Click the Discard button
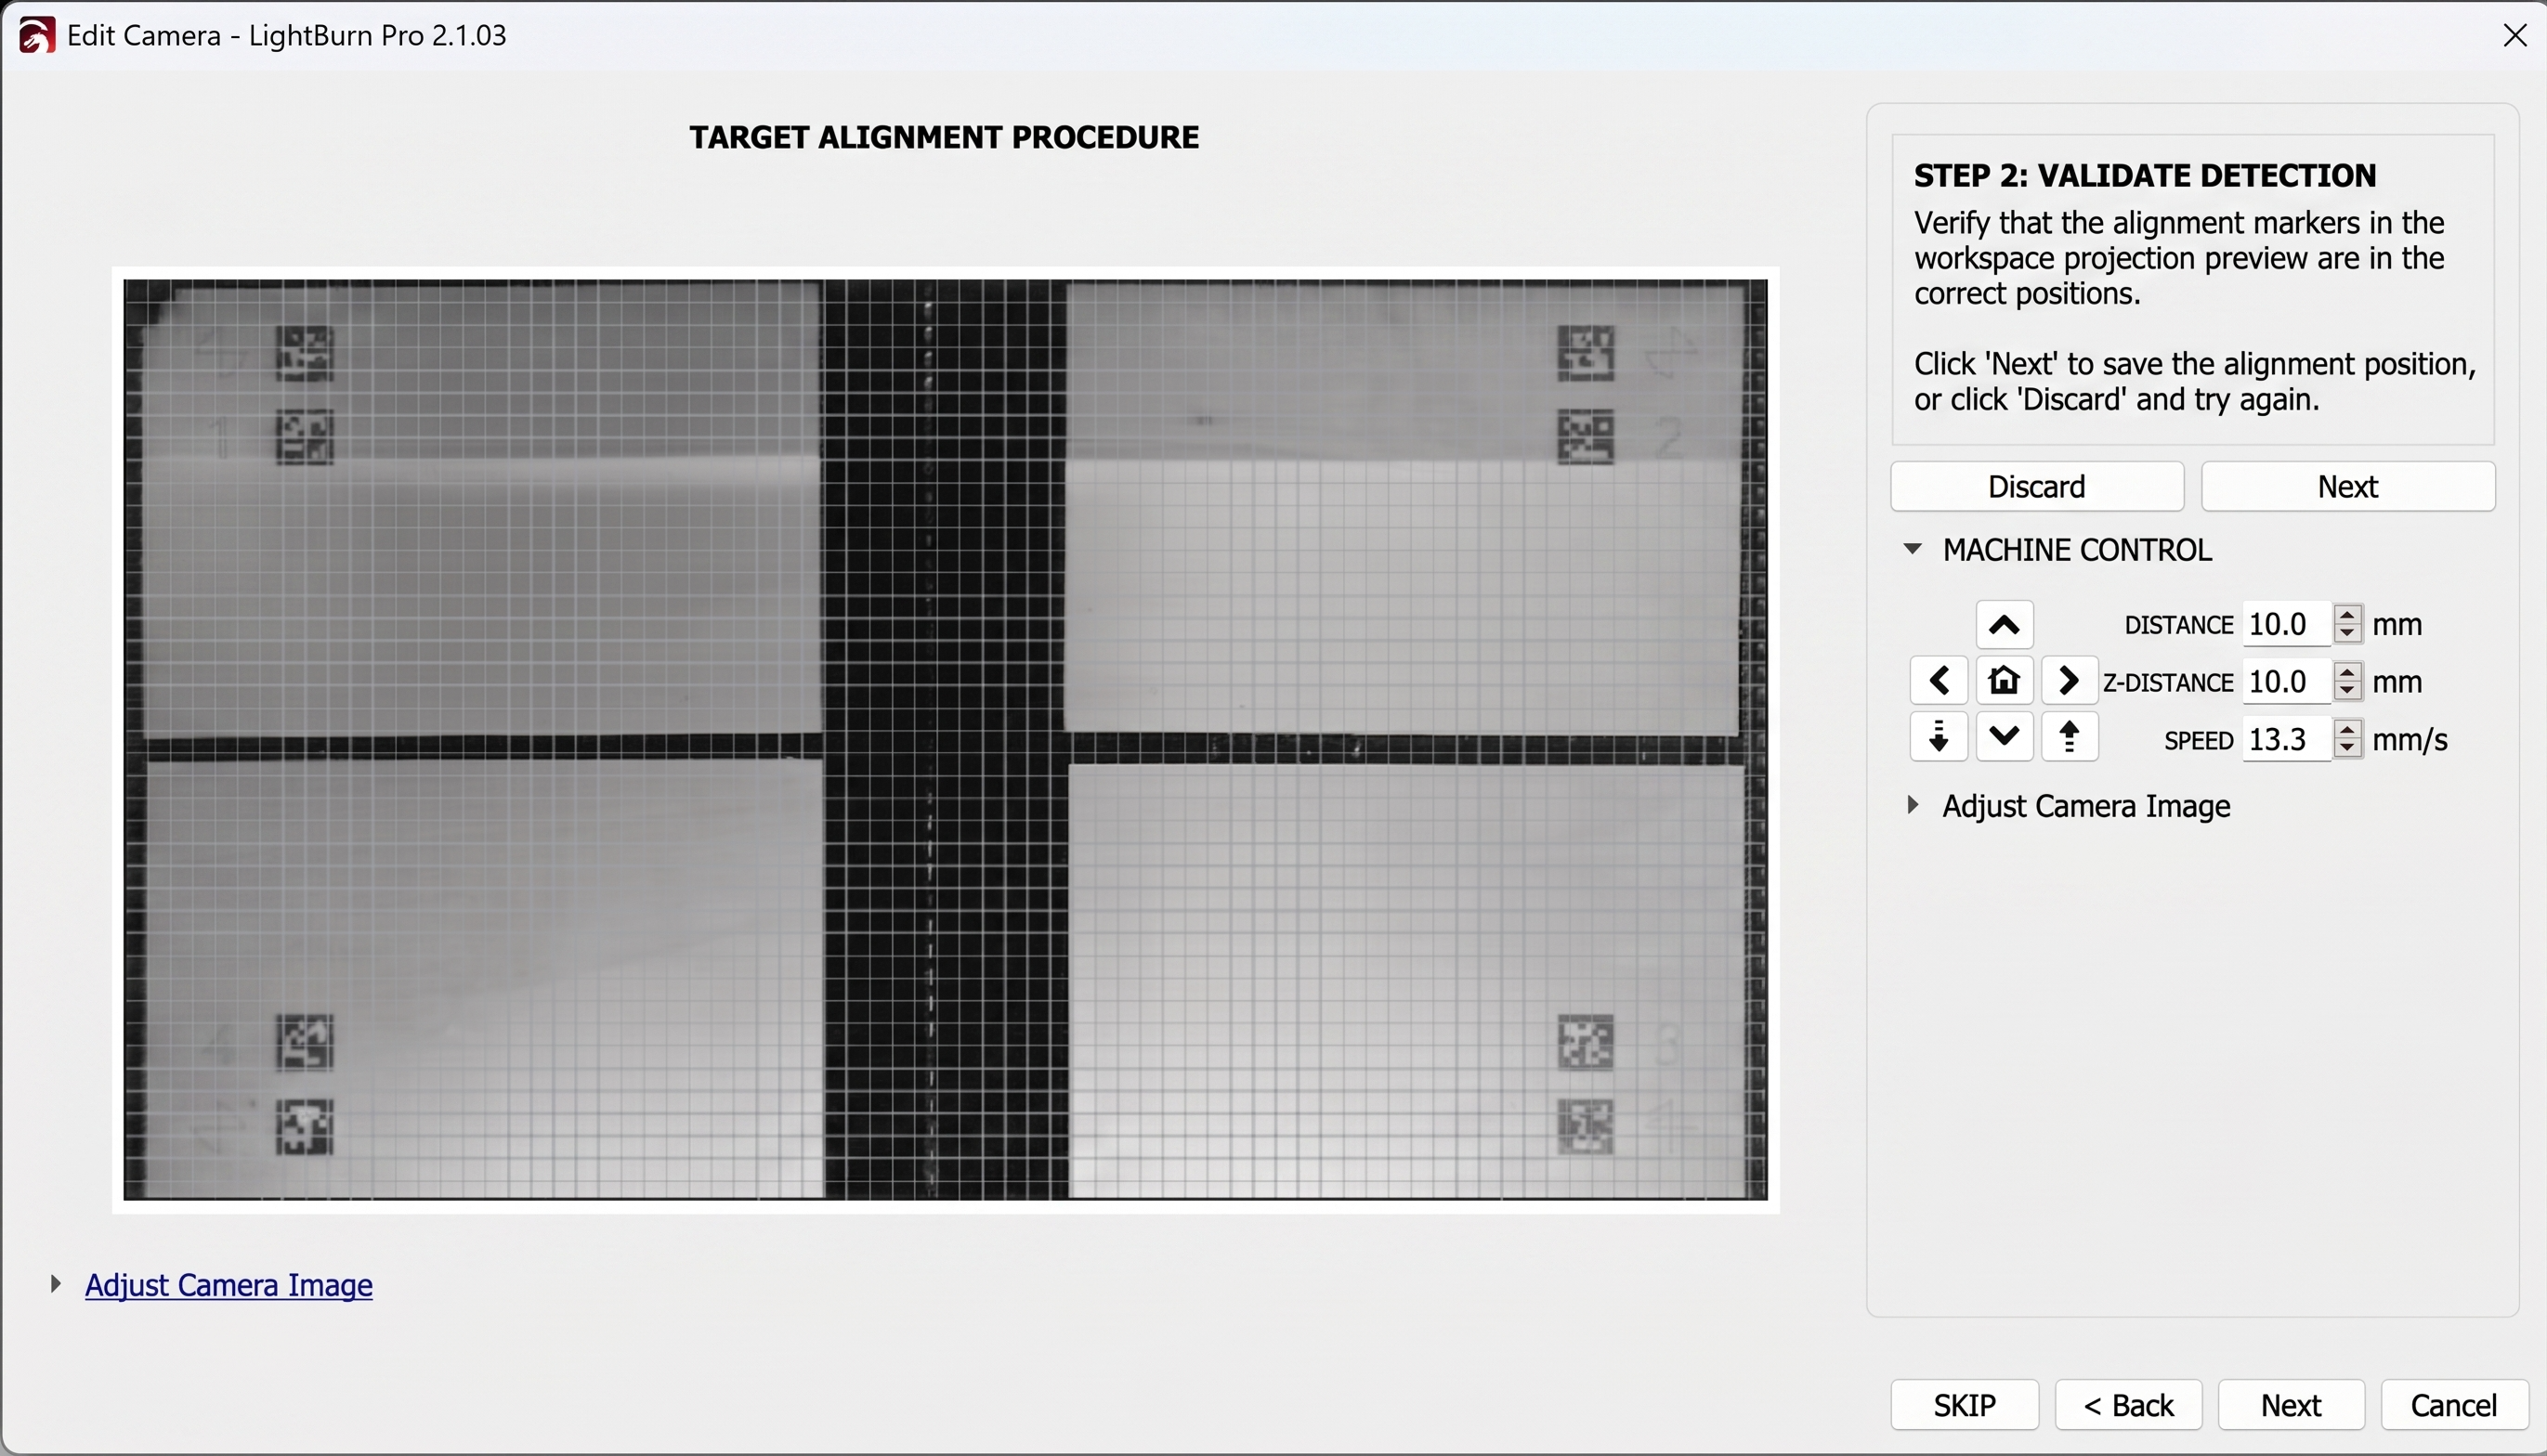2547x1456 pixels. (2037, 487)
